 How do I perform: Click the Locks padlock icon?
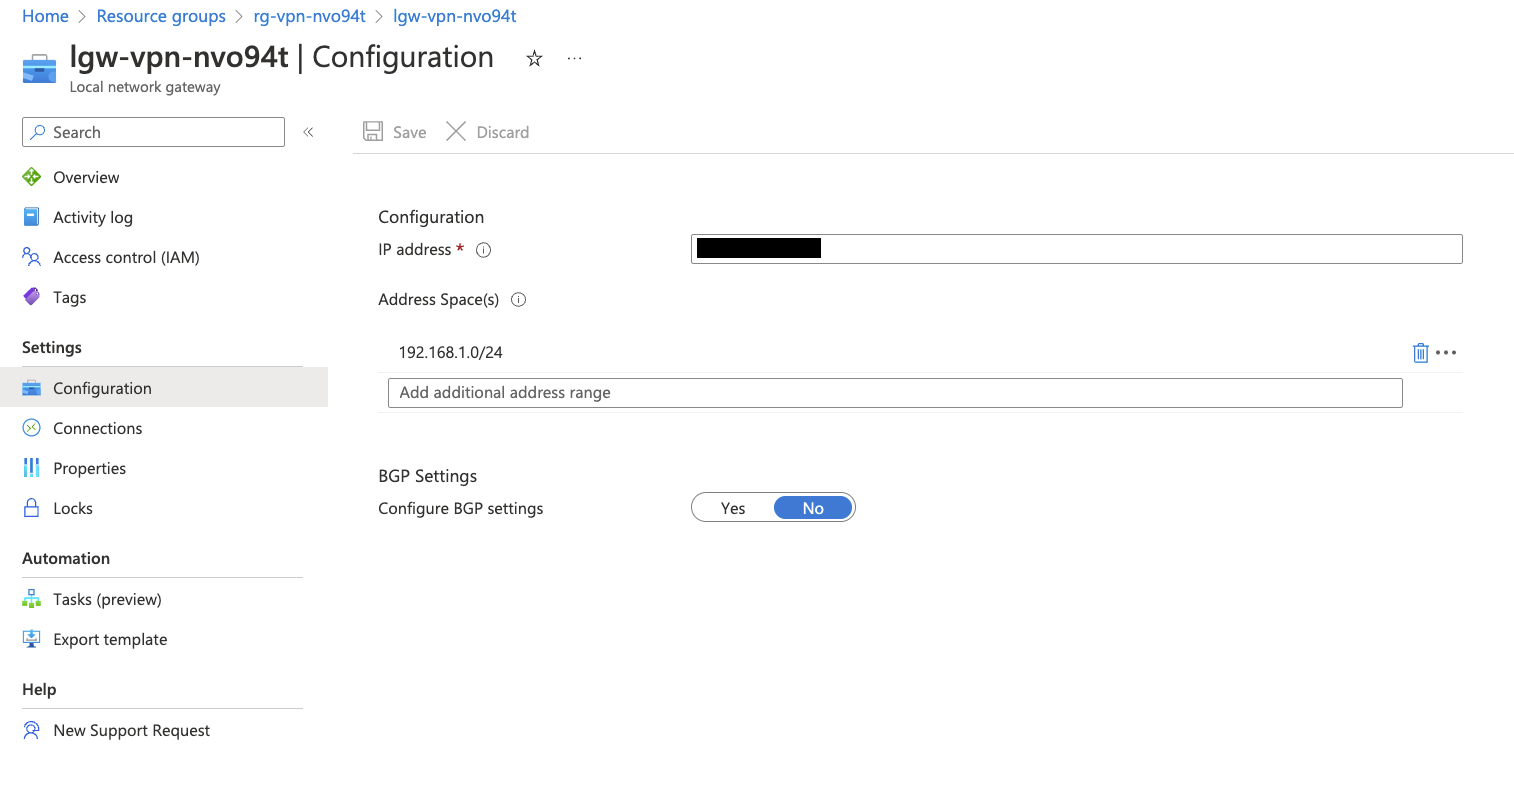(x=32, y=508)
